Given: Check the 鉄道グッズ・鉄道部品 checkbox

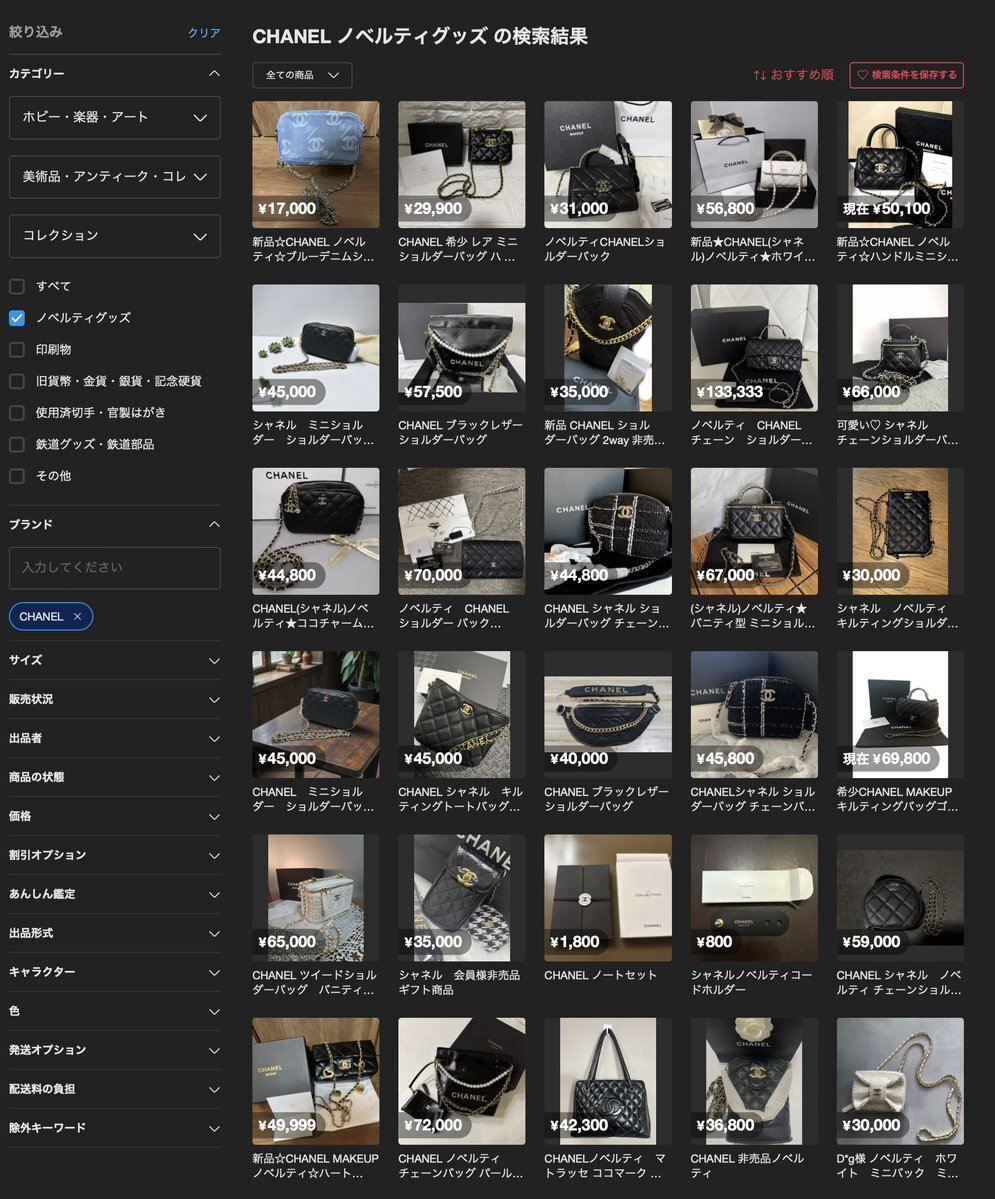Looking at the screenshot, I should tap(17, 444).
